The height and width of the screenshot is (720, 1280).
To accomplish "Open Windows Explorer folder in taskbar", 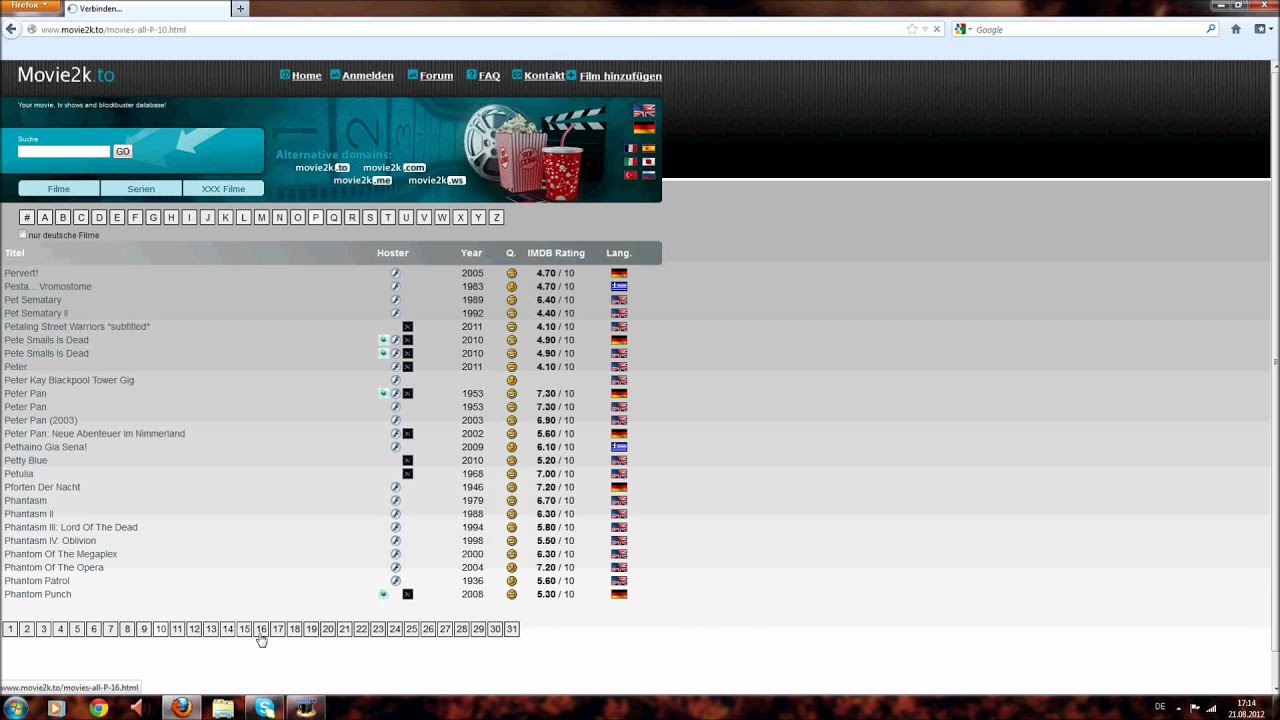I will click(x=223, y=708).
